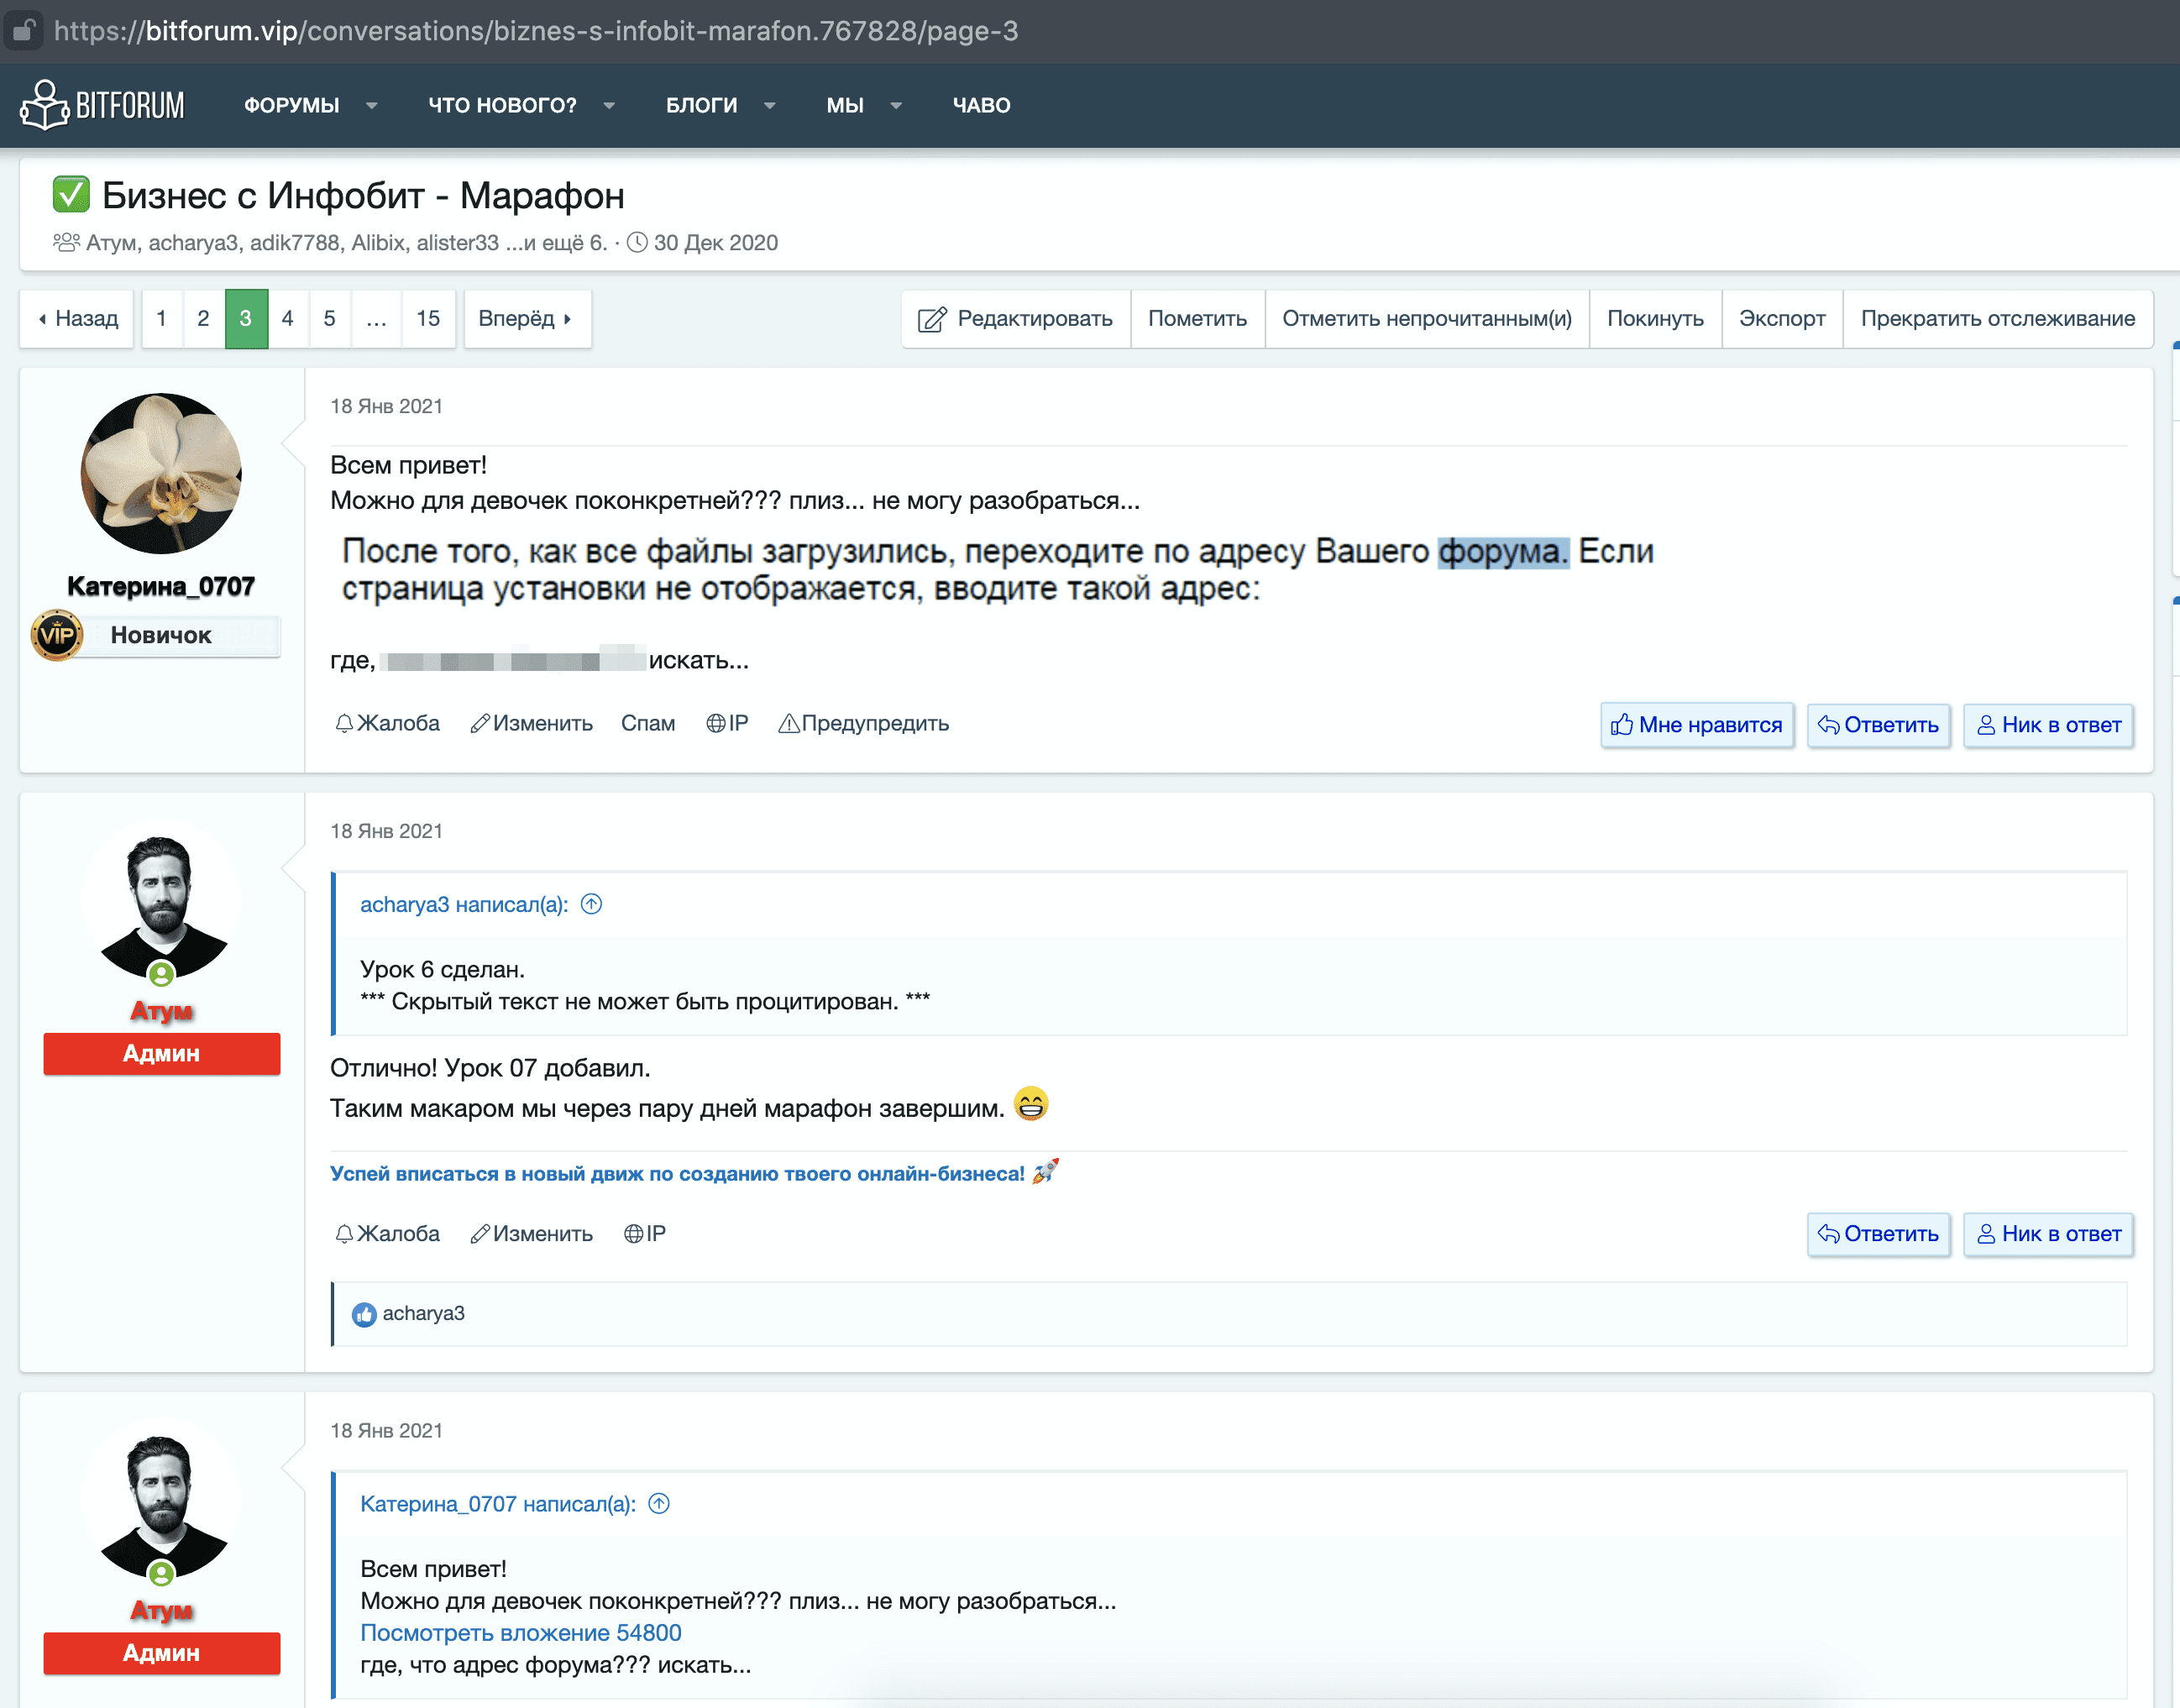Click Ник в ответ on first post
The width and height of the screenshot is (2180, 1708).
[2048, 725]
